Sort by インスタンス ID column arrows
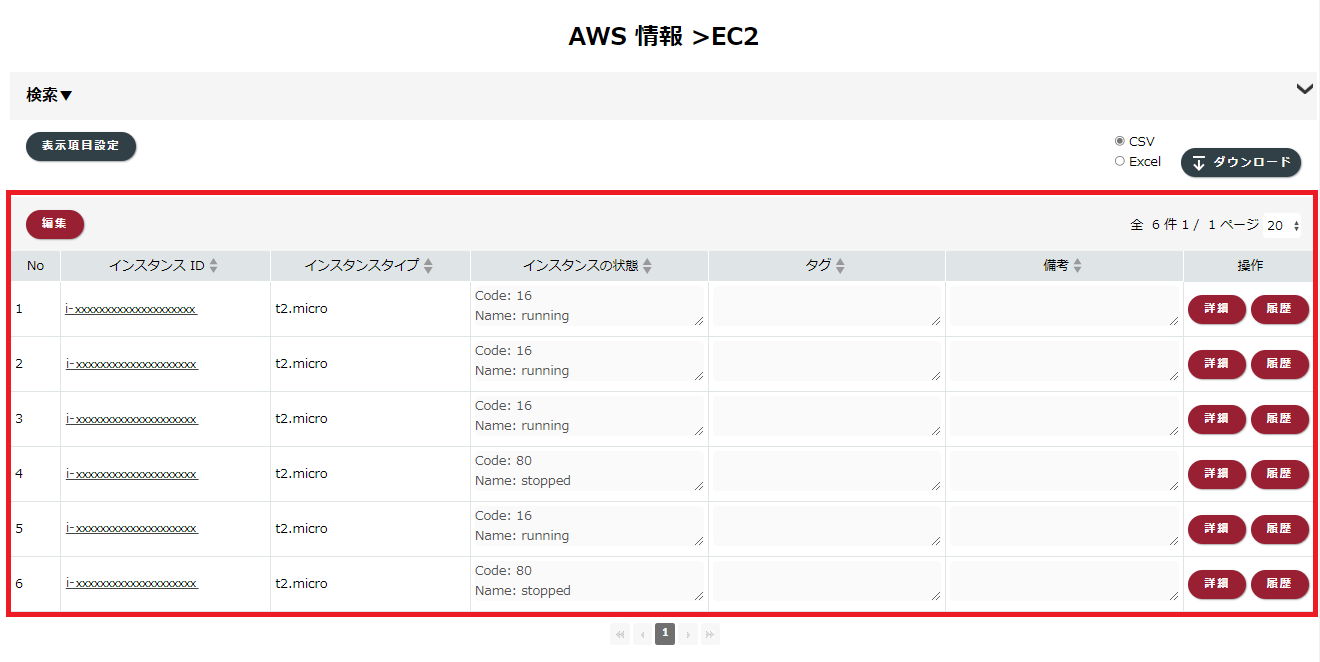 pyautogui.click(x=213, y=266)
